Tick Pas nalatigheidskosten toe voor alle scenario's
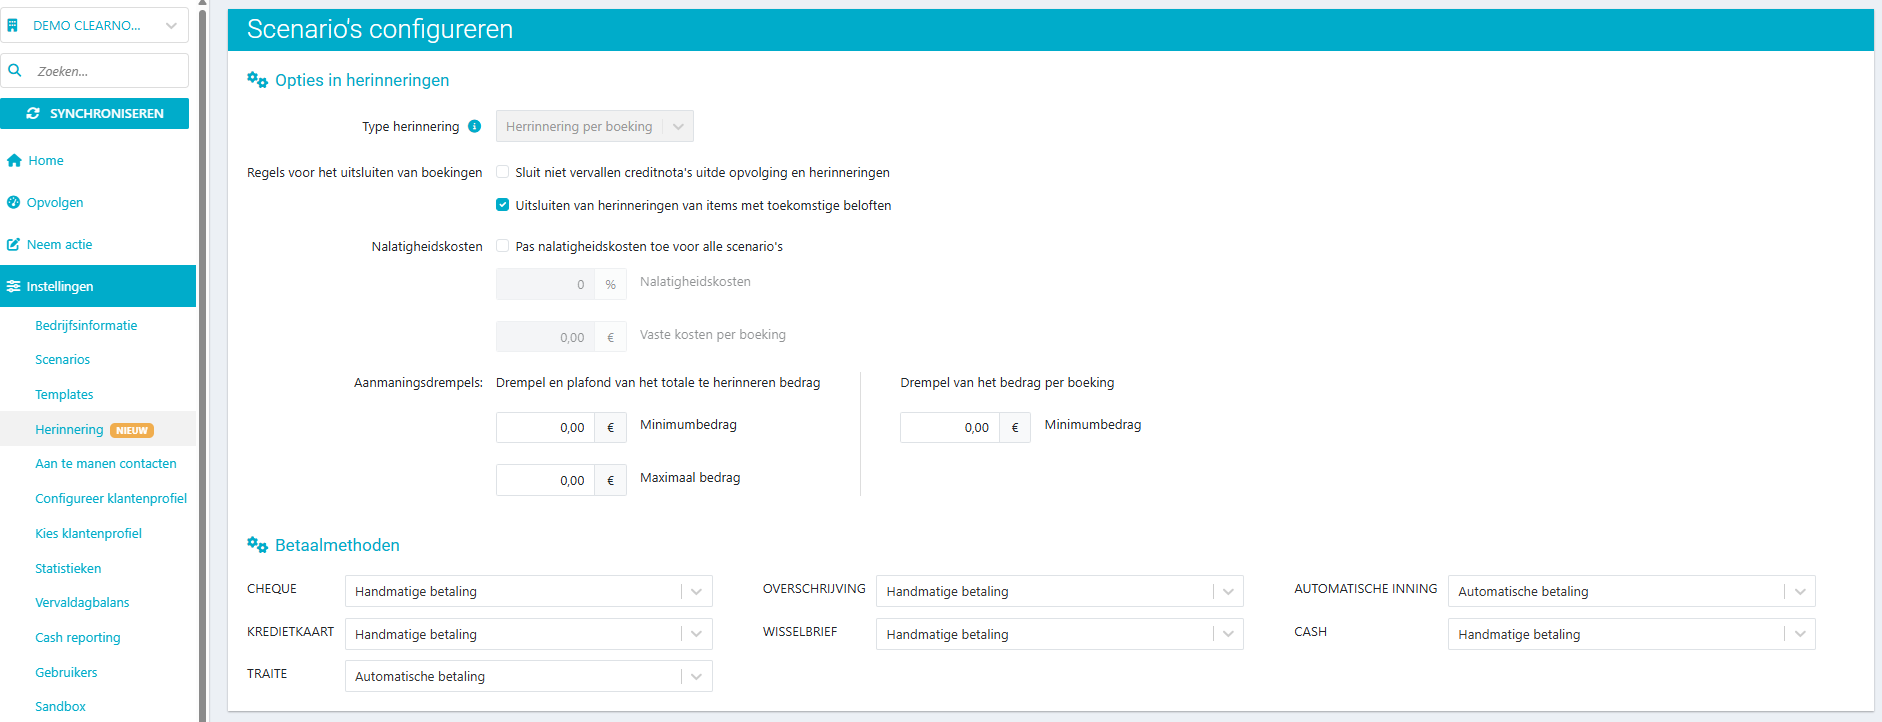 pyautogui.click(x=503, y=246)
